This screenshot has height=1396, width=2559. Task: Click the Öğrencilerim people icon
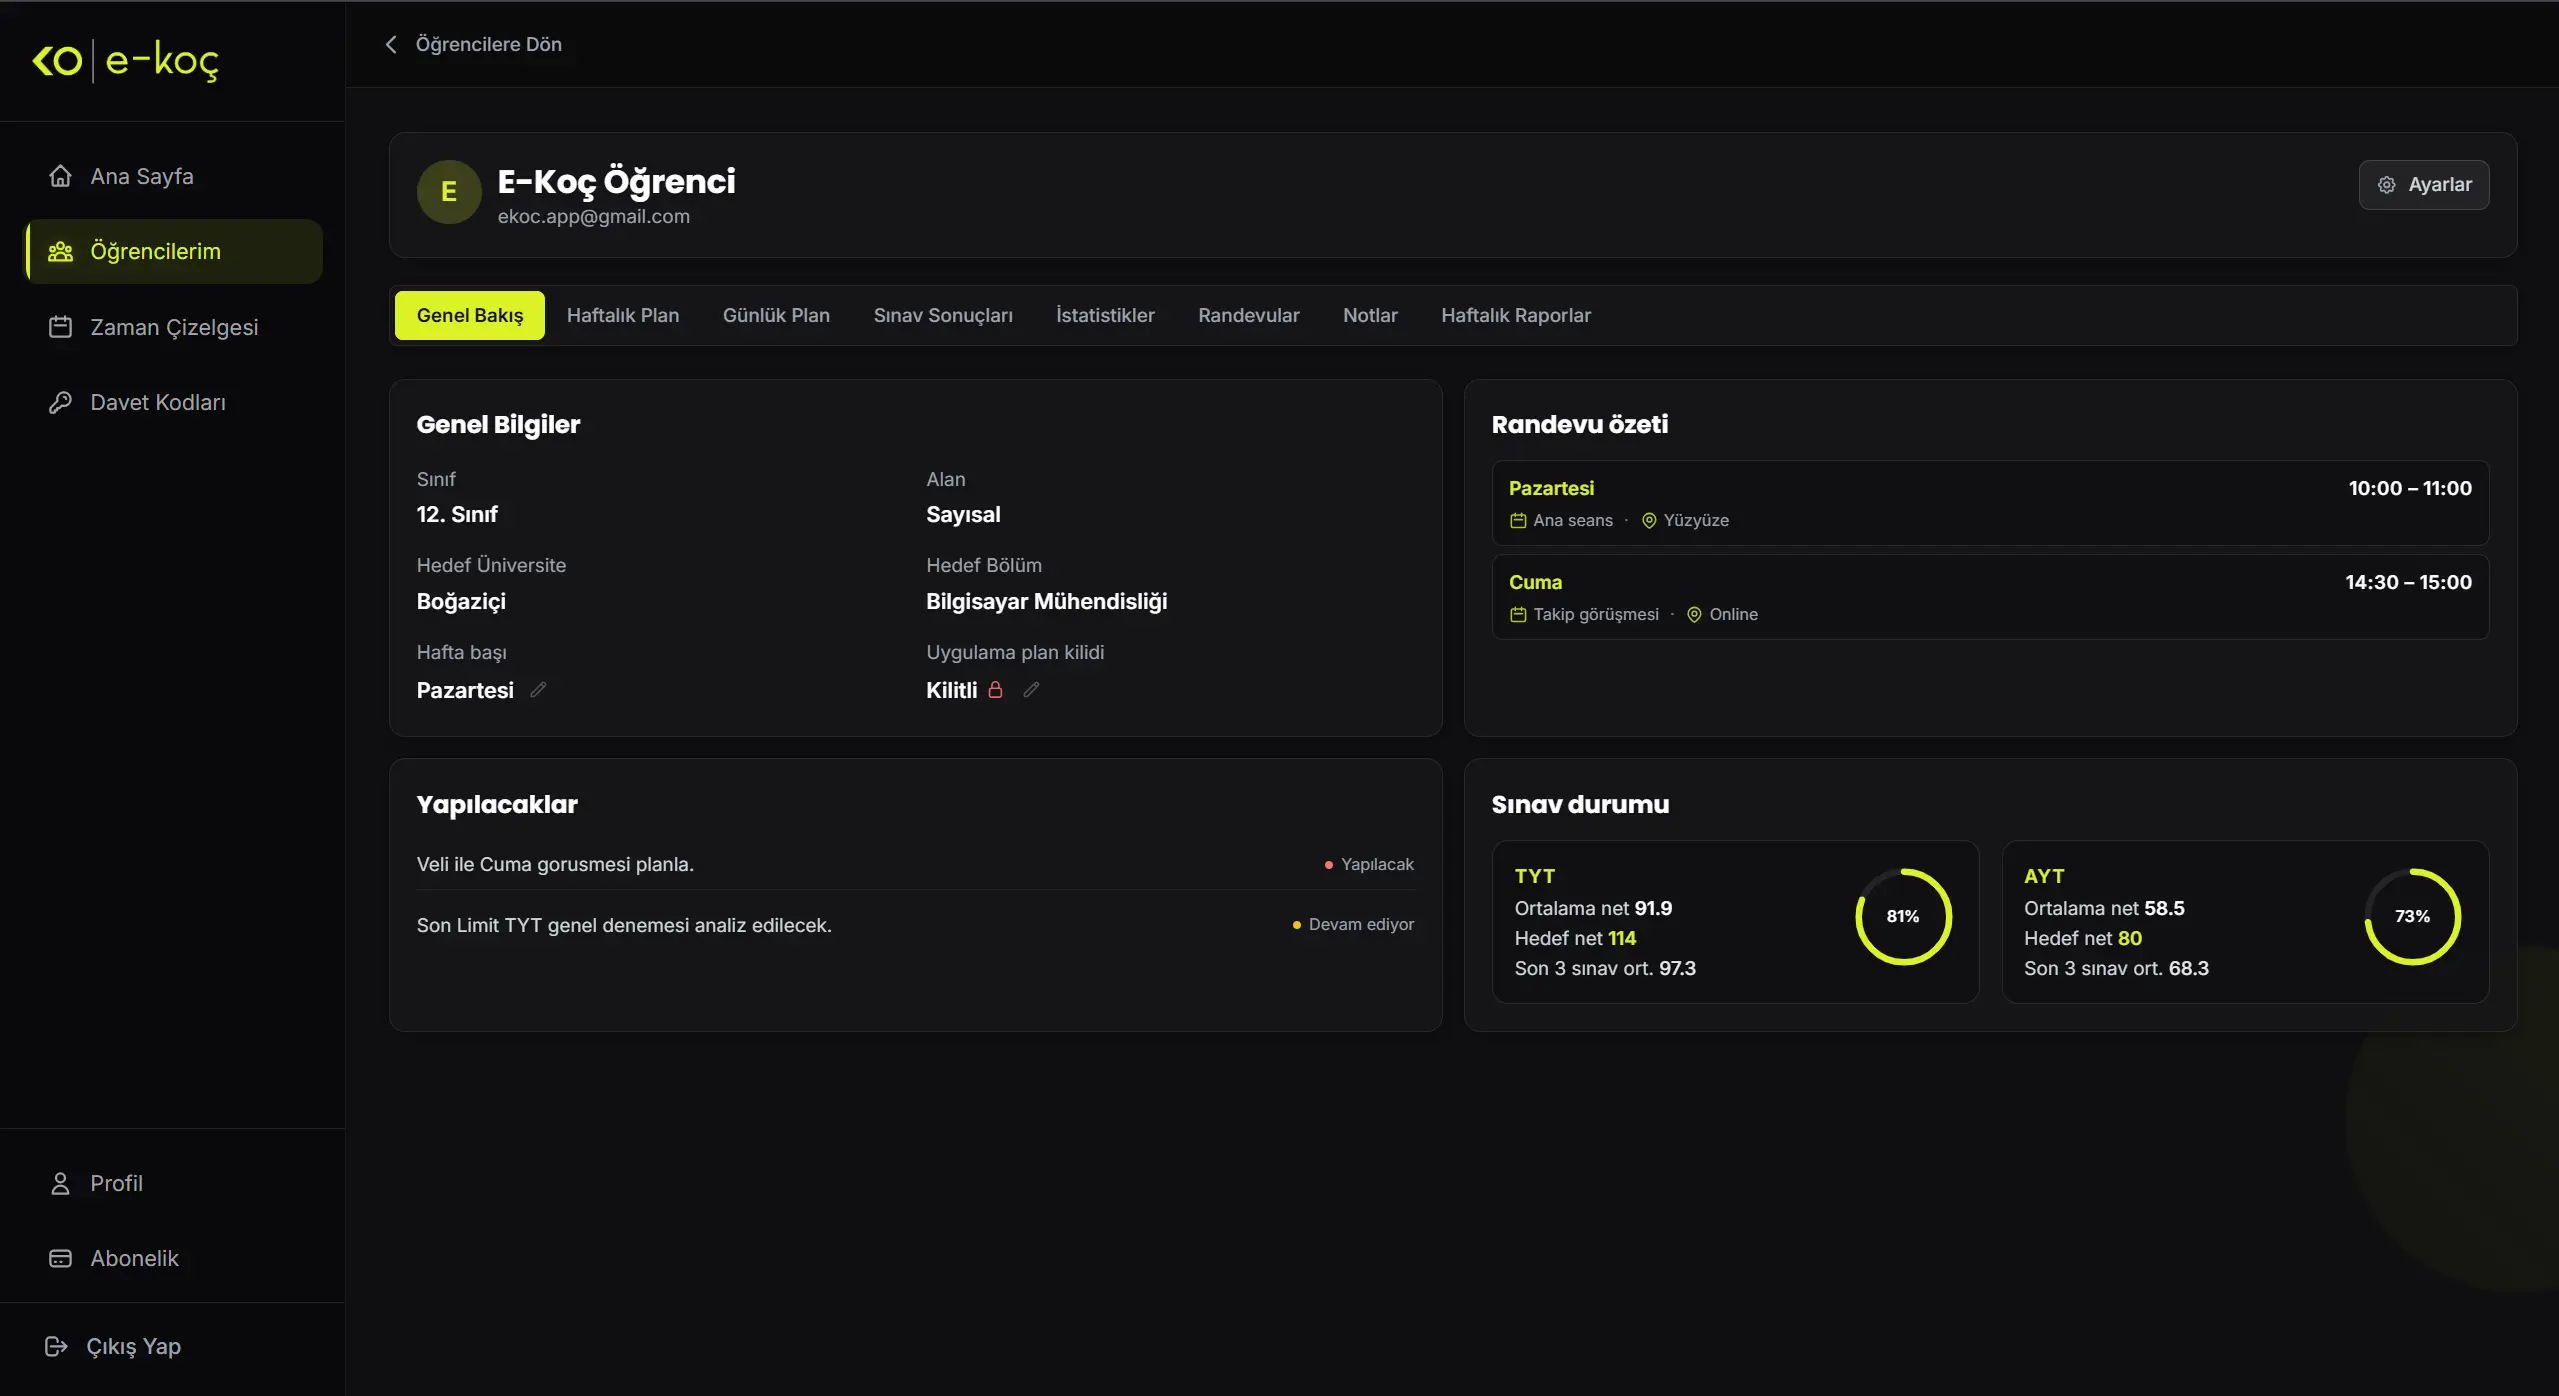[x=60, y=251]
